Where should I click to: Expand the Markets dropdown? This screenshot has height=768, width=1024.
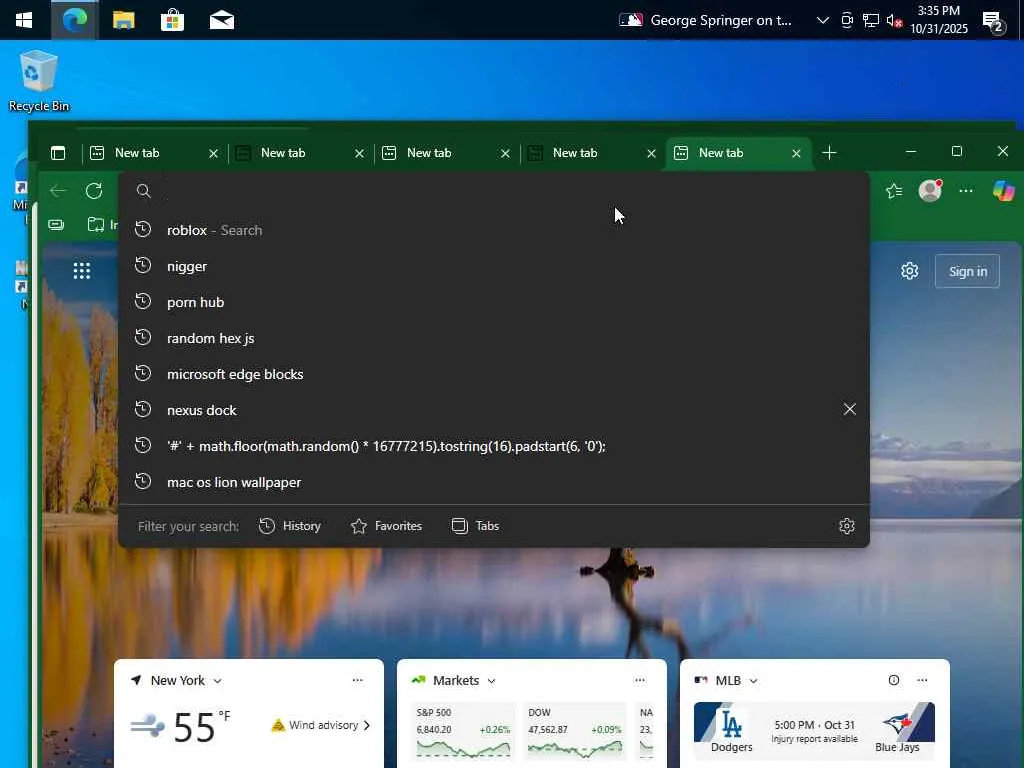[x=491, y=680]
